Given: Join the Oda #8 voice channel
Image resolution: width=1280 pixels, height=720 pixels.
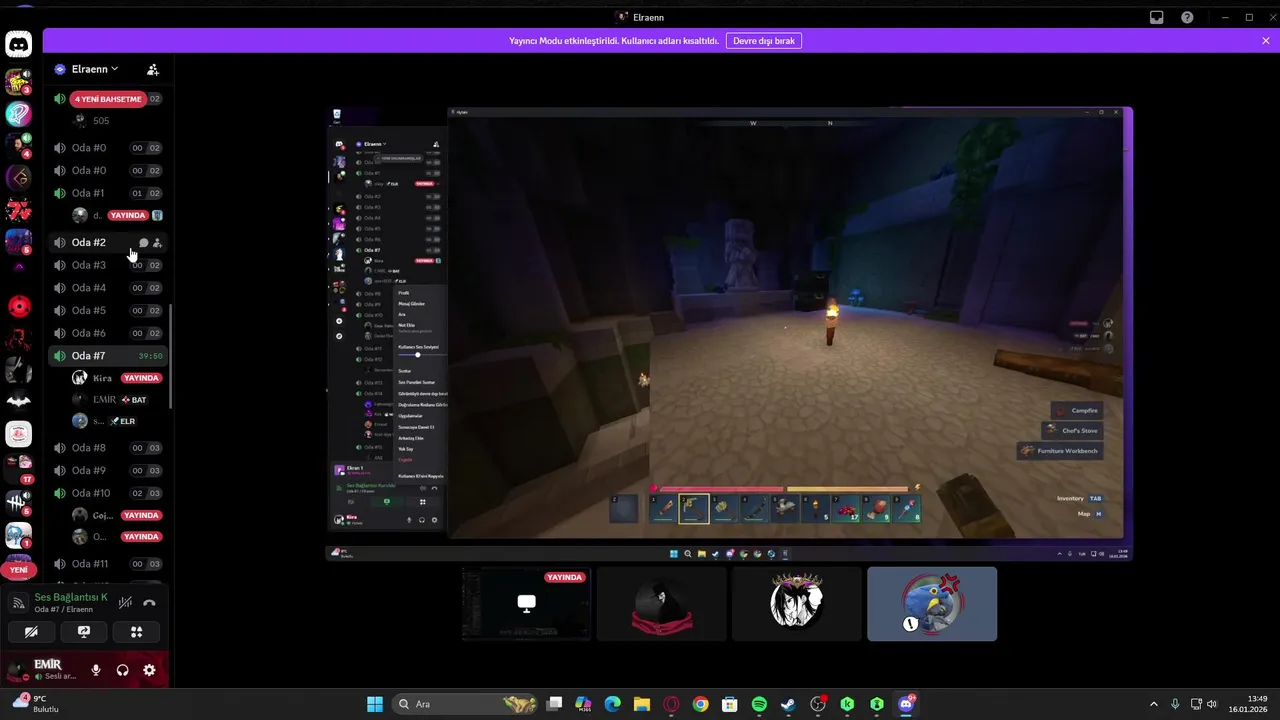Looking at the screenshot, I should 108,448.
